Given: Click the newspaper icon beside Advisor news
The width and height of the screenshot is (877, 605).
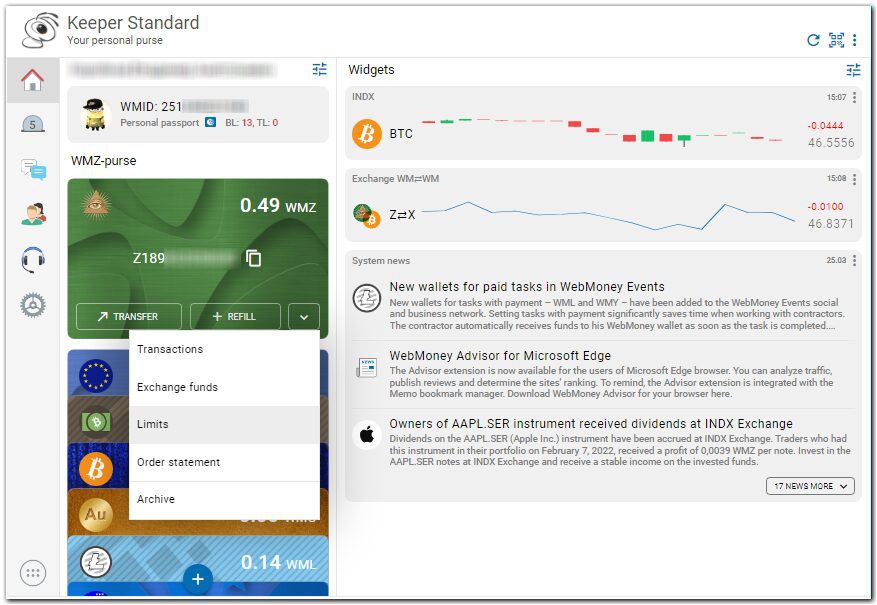Looking at the screenshot, I should (x=367, y=367).
